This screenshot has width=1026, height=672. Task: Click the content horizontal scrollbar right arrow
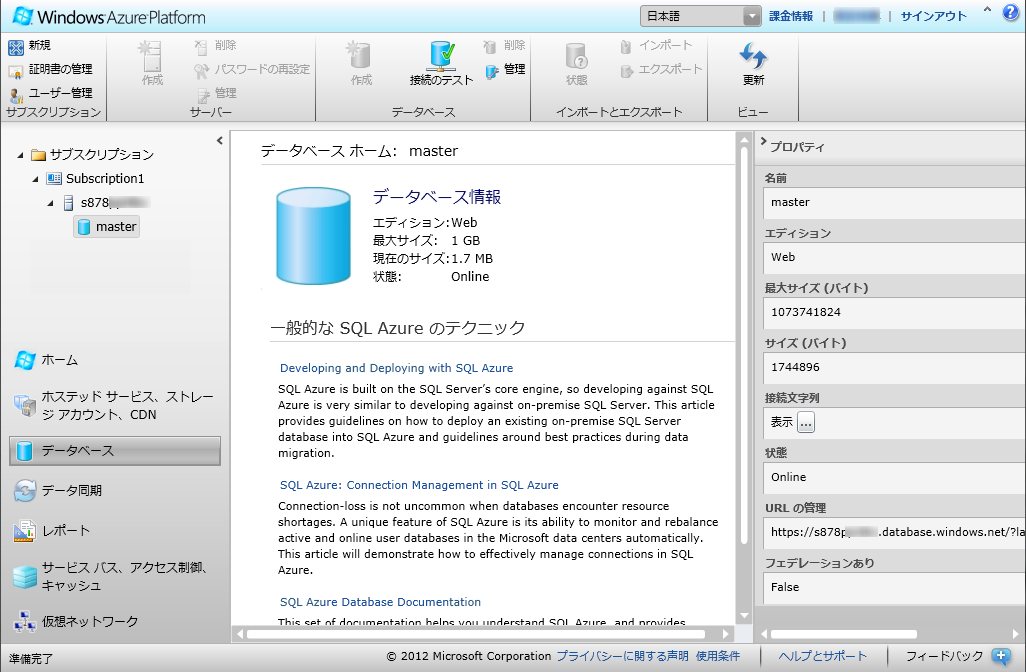(726, 633)
